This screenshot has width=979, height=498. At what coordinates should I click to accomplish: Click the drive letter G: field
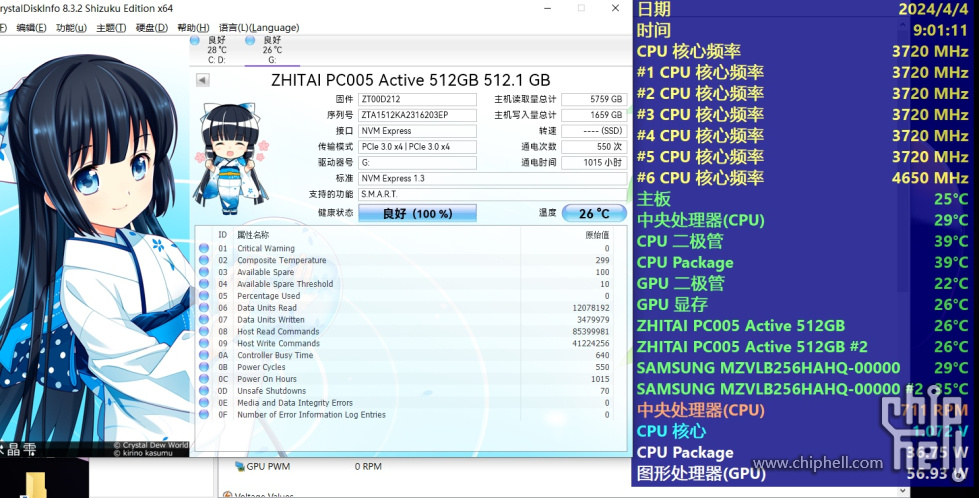(x=417, y=163)
